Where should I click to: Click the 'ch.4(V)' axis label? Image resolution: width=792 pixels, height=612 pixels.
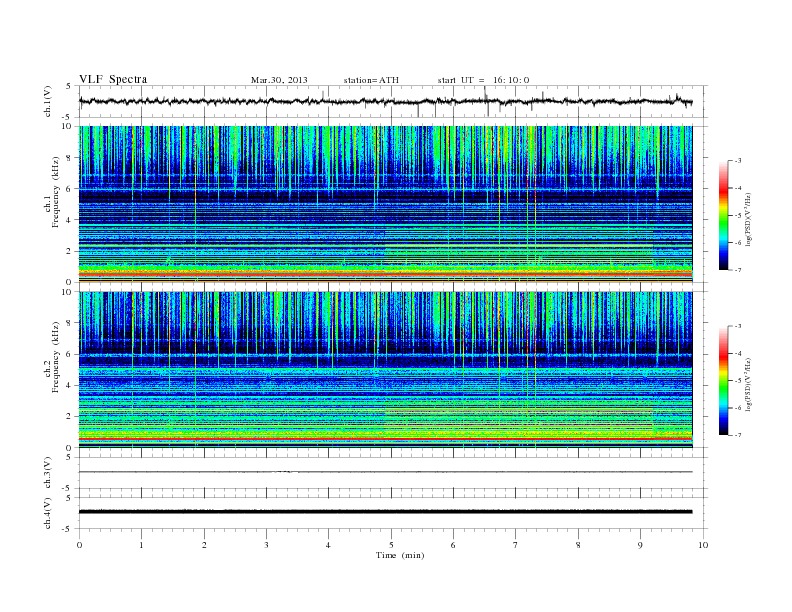(x=48, y=513)
